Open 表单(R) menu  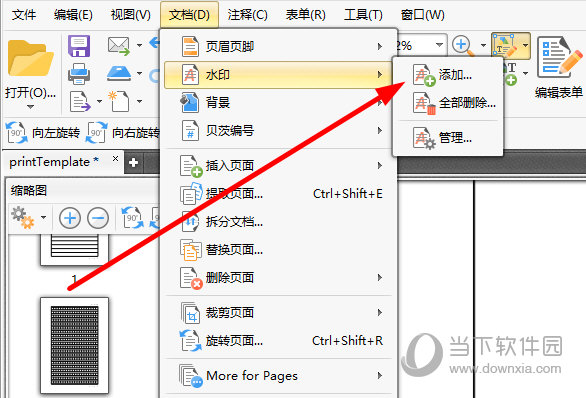click(305, 15)
